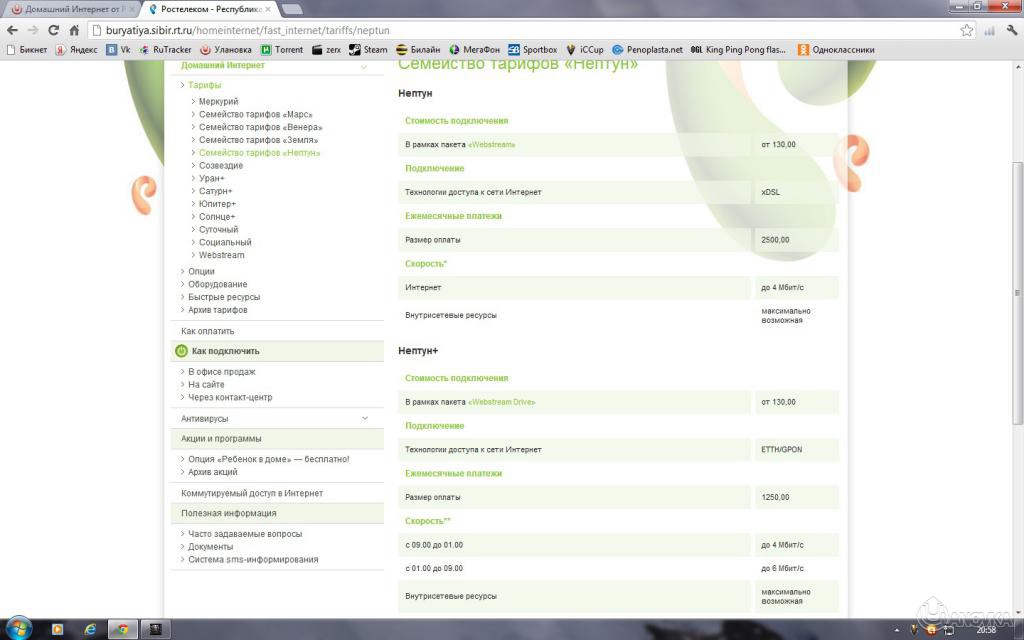This screenshot has width=1024, height=640.
Task: Open the Меркурий tariff
Action: point(219,102)
